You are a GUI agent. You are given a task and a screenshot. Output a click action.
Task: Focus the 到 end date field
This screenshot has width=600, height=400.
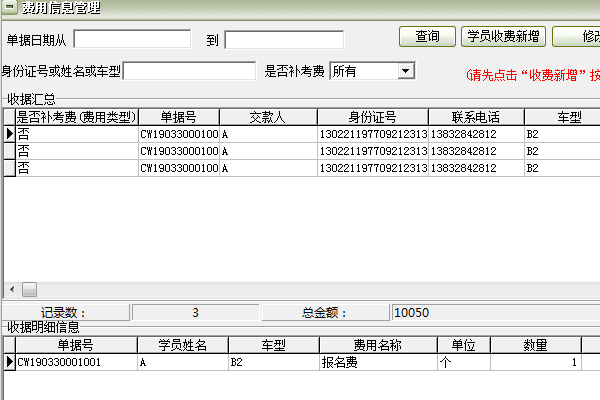point(284,40)
